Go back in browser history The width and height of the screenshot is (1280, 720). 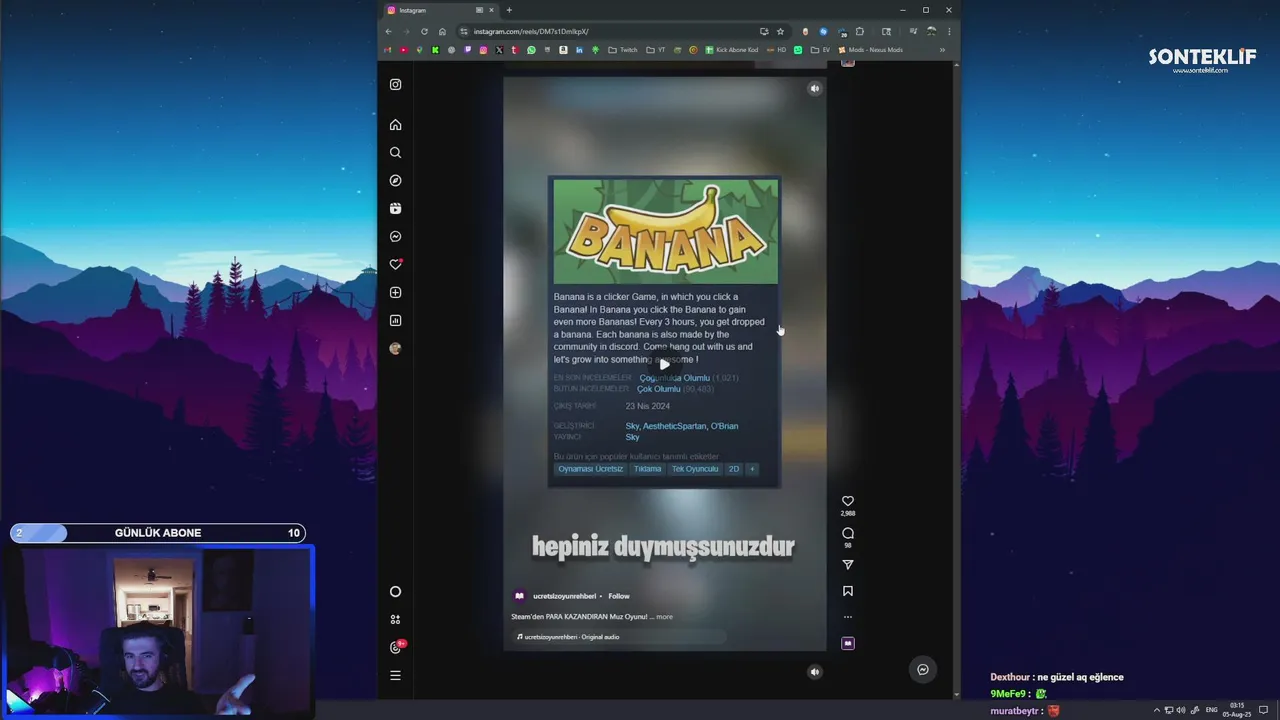pos(389,31)
